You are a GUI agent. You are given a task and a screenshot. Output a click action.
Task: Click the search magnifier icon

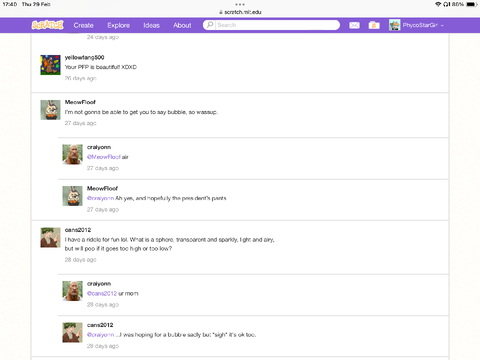[210, 25]
